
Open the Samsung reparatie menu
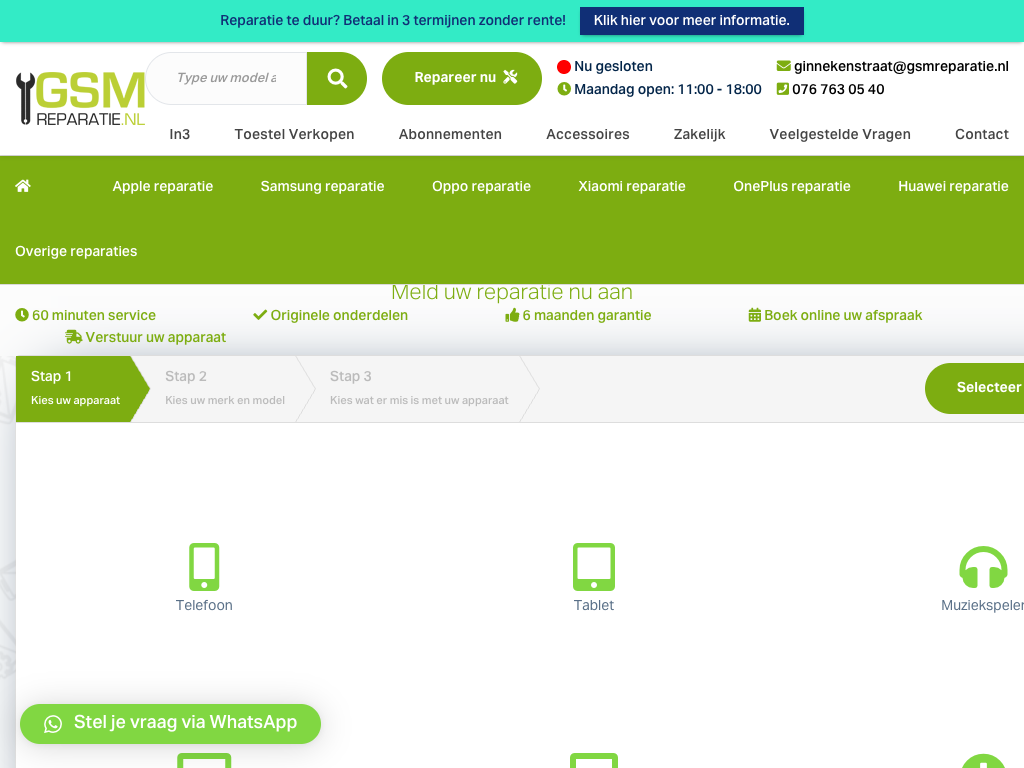[x=322, y=186]
